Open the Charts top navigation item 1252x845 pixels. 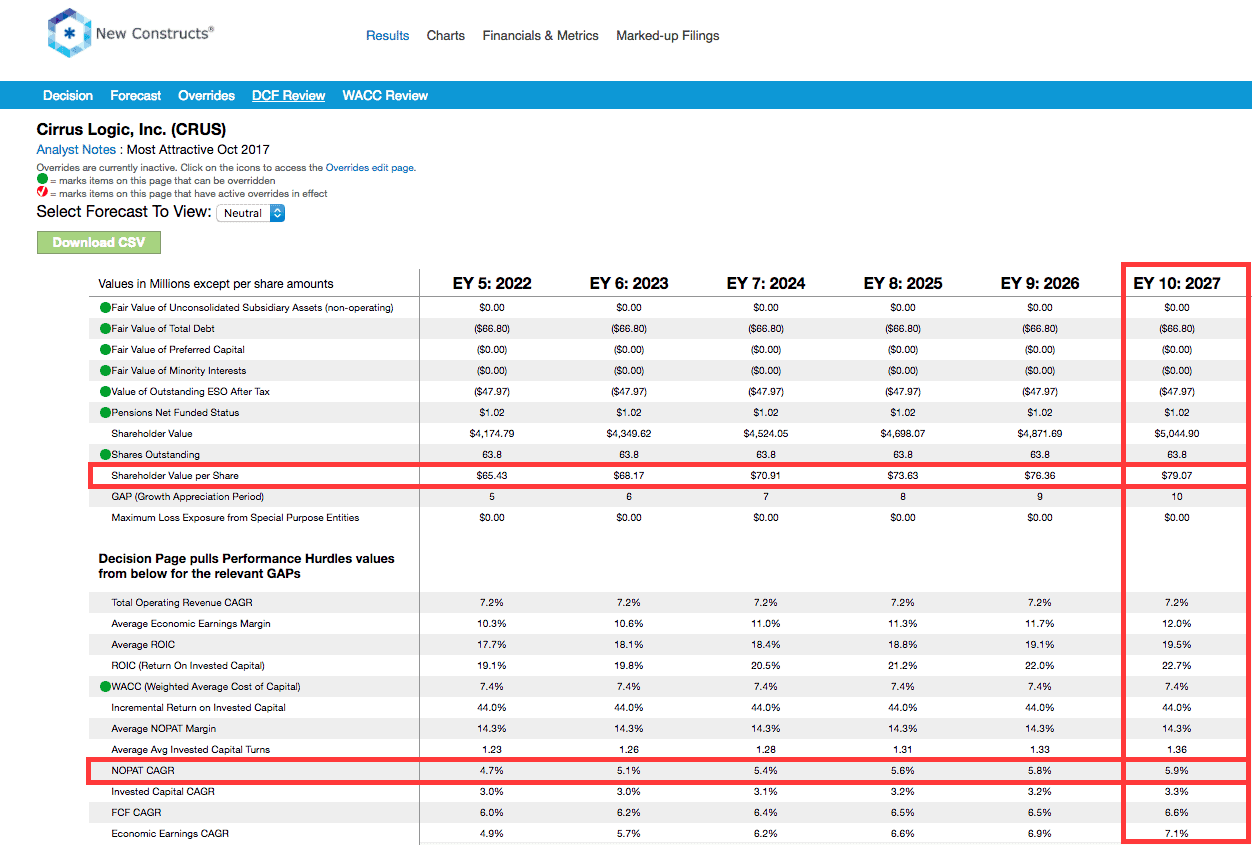445,35
